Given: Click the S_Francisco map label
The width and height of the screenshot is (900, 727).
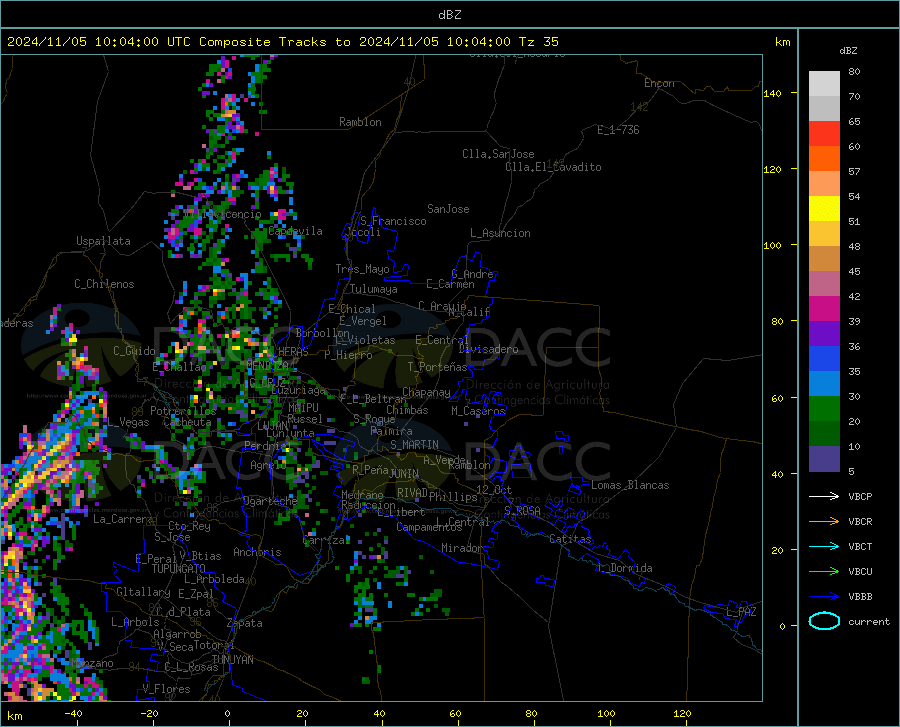Looking at the screenshot, I should pos(393,221).
